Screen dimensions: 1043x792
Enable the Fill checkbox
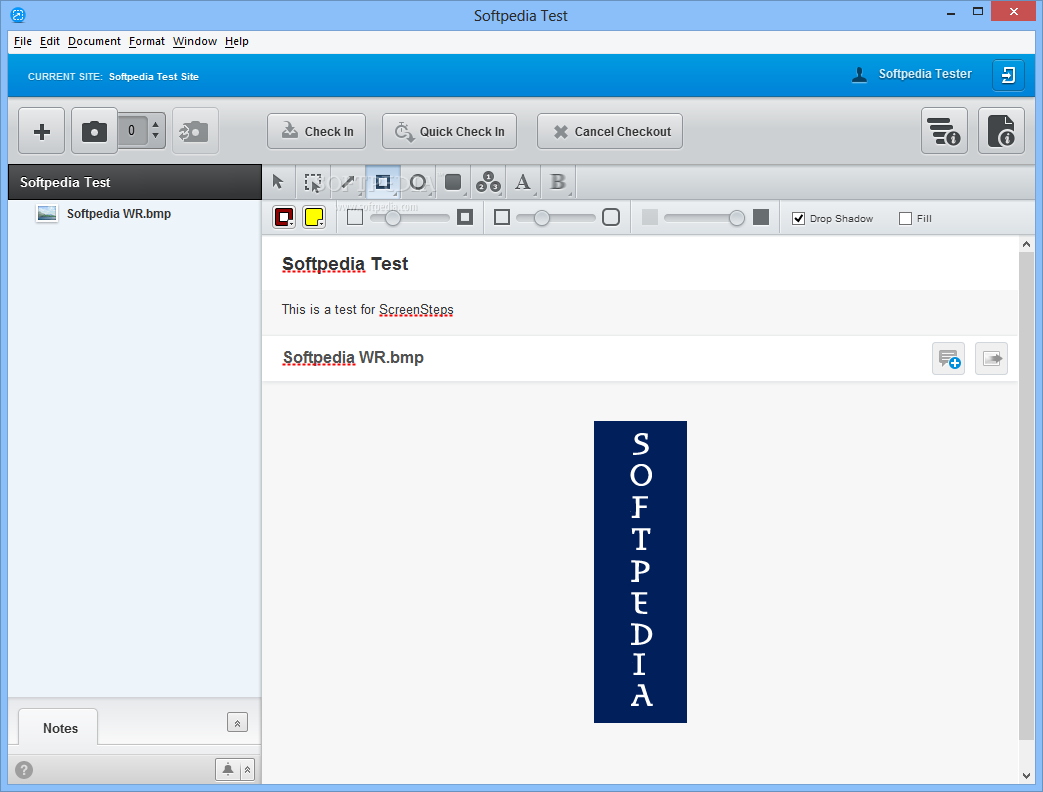(905, 218)
